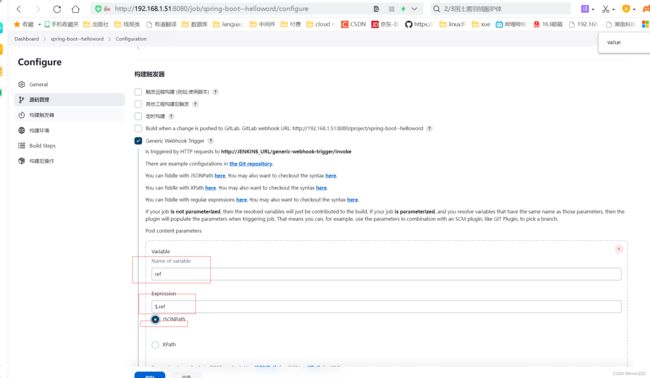The height and width of the screenshot is (378, 650).
Task: Open the JSONPath syntax here link
Action: [x=331, y=176]
